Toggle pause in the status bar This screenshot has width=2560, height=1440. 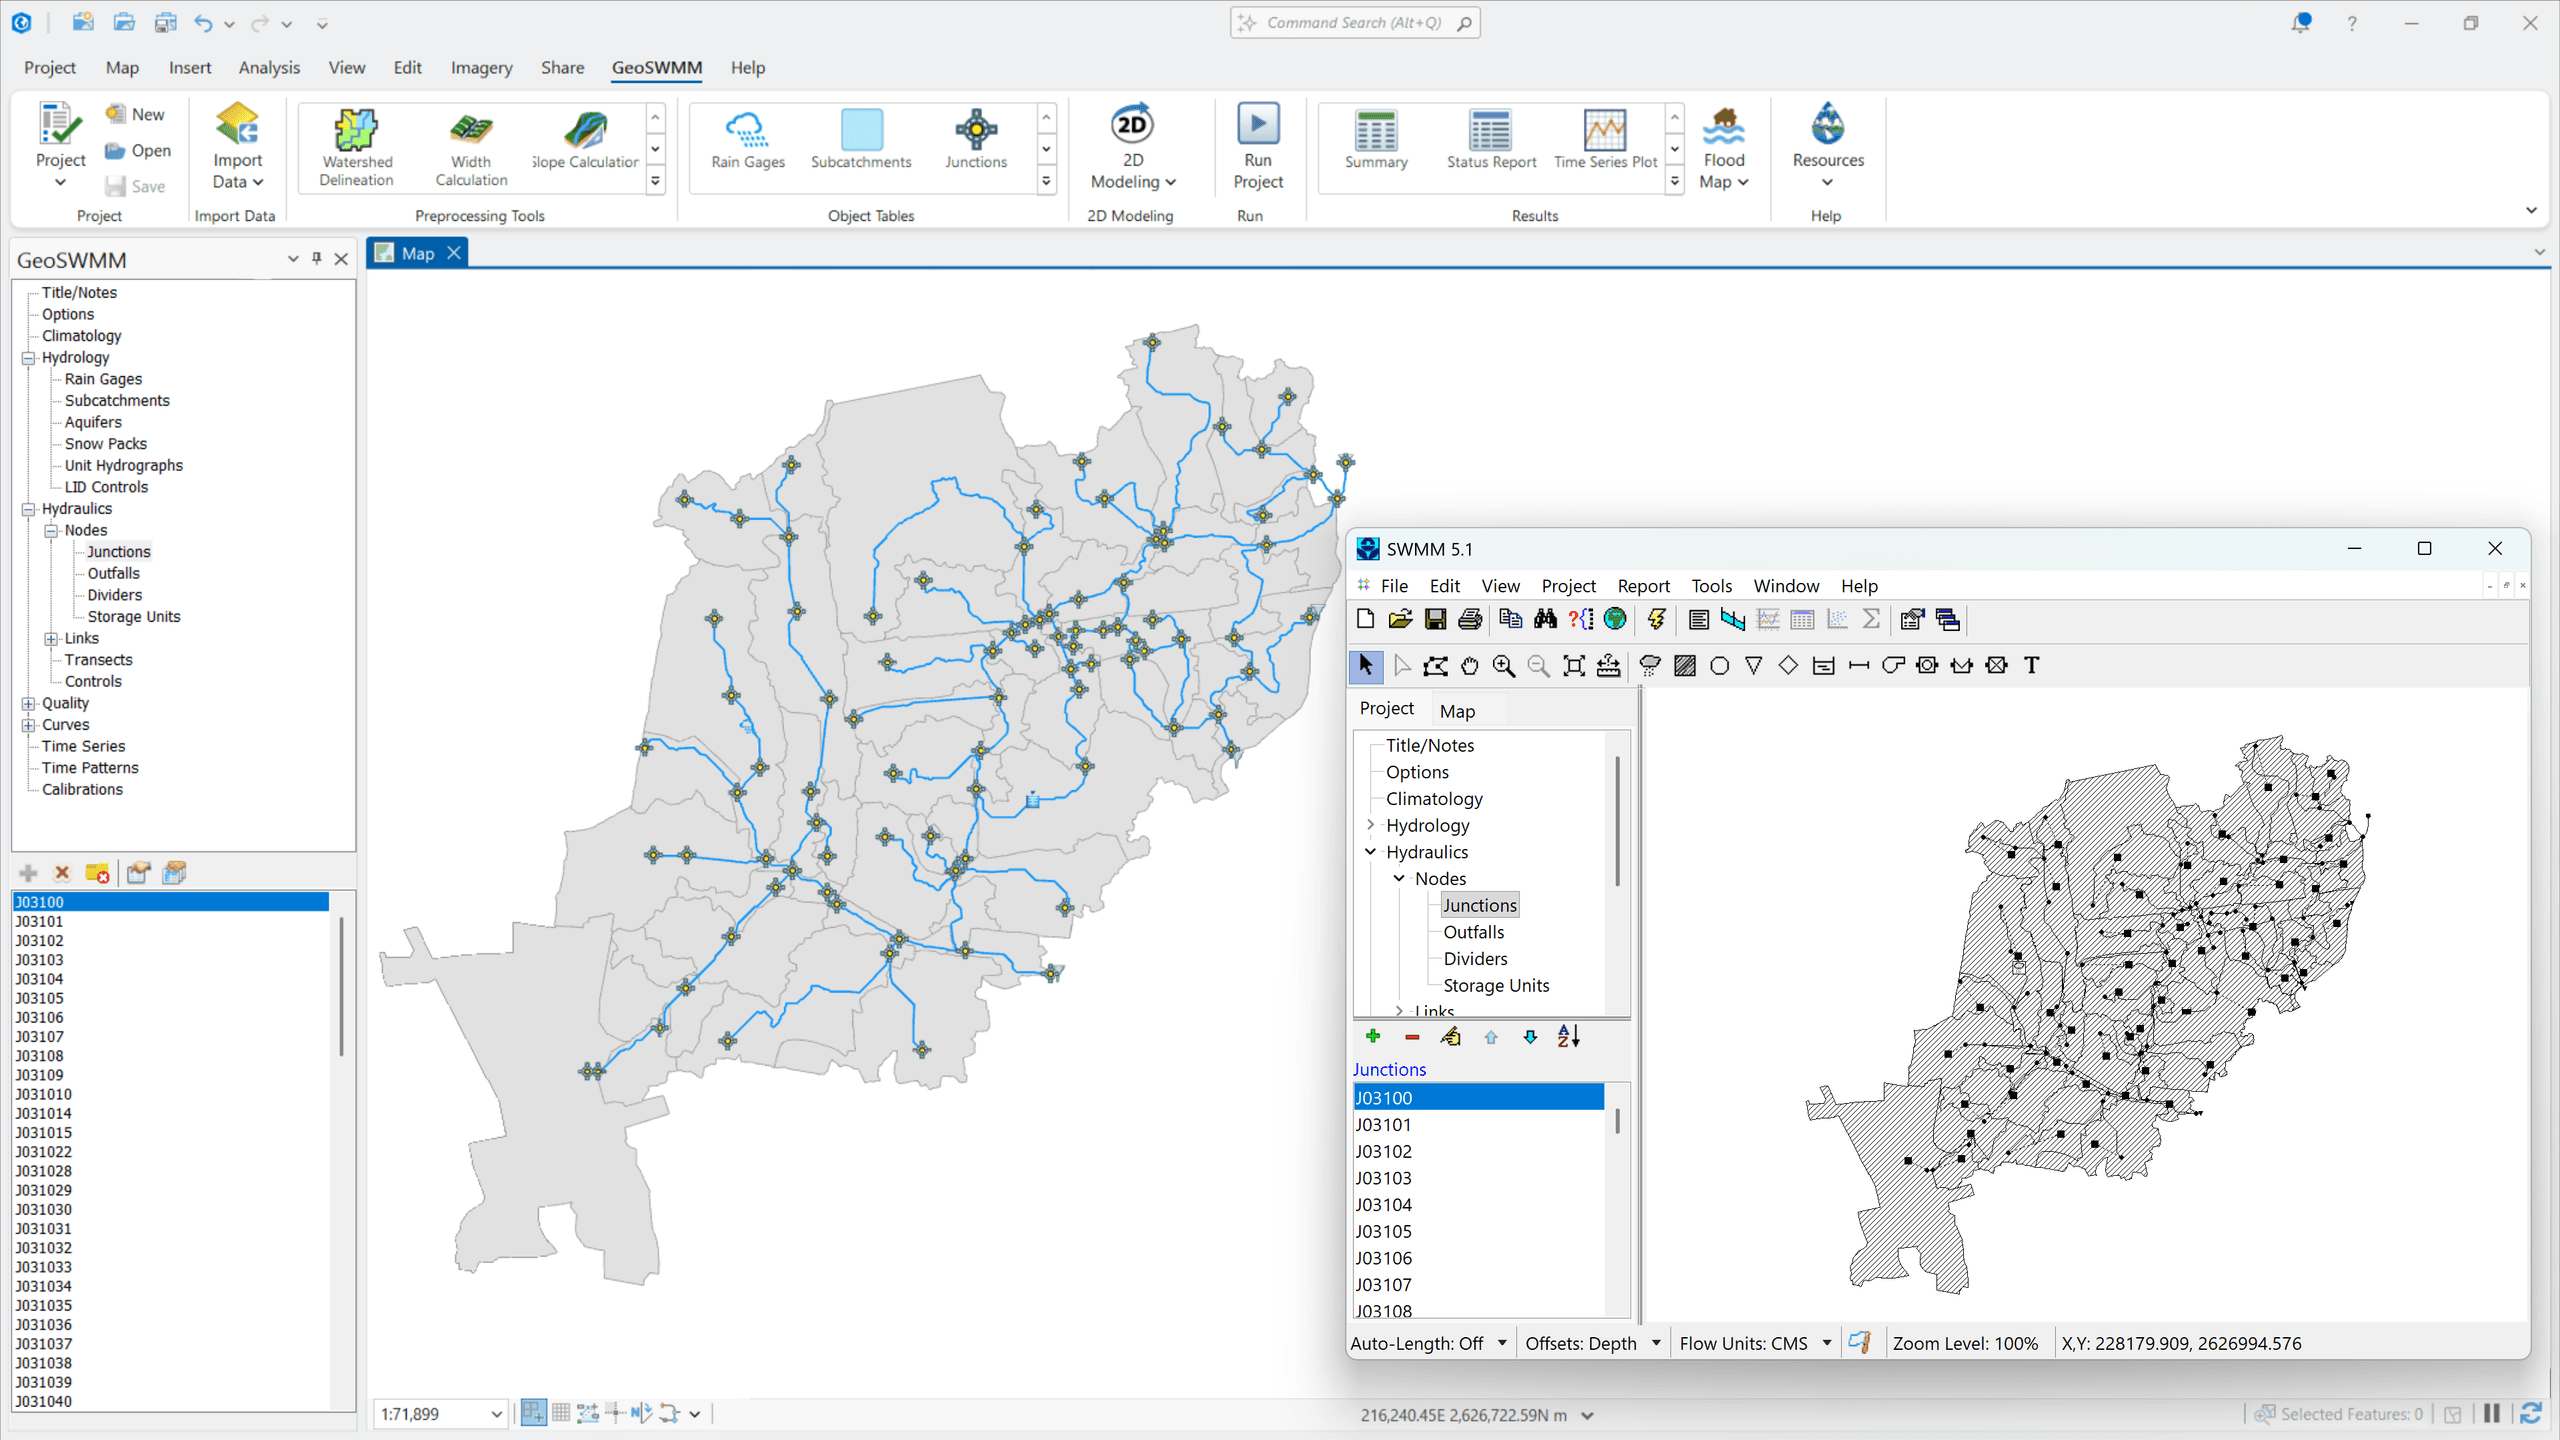coord(2492,1413)
